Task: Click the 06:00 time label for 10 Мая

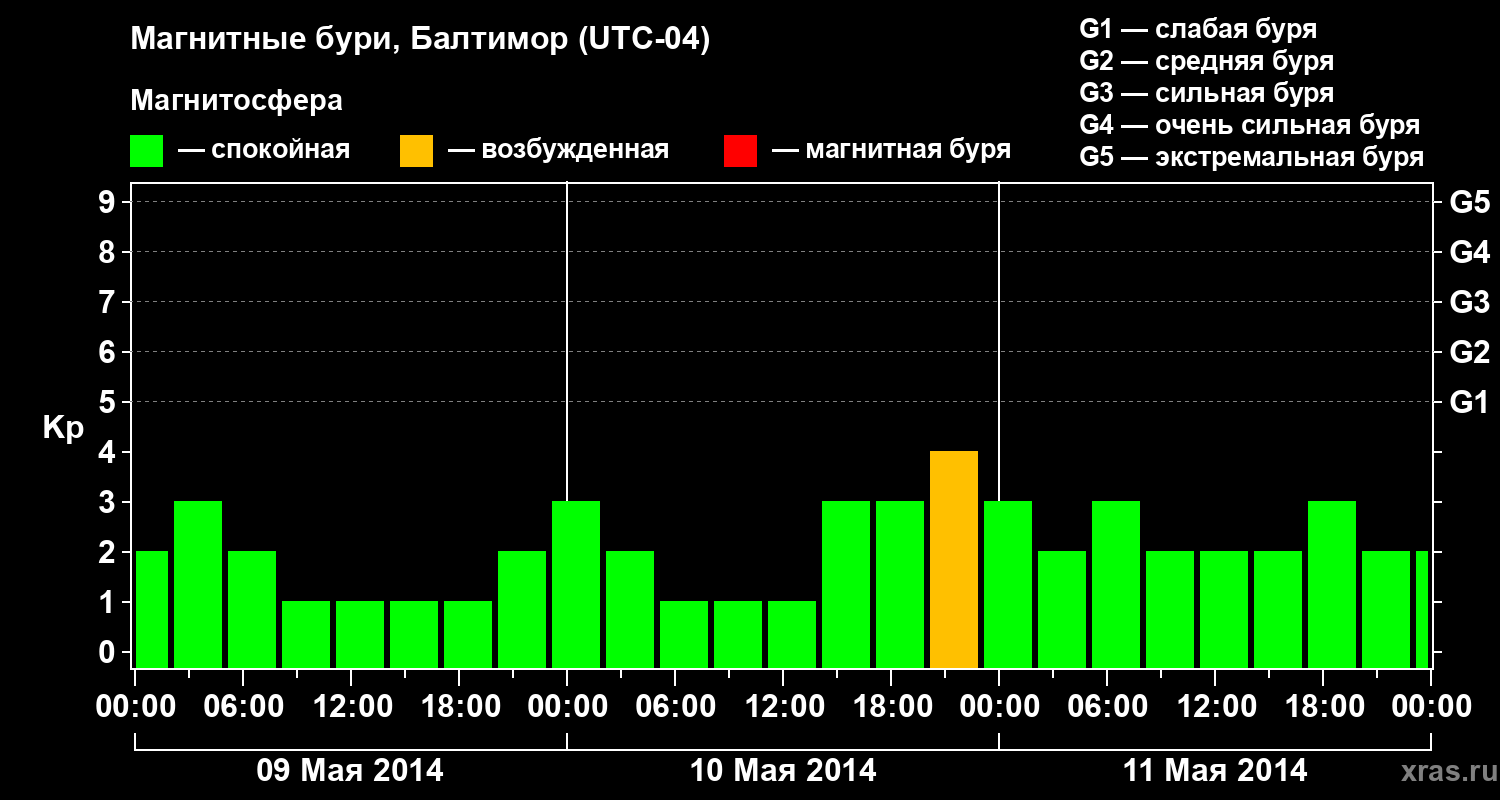Action: [677, 707]
